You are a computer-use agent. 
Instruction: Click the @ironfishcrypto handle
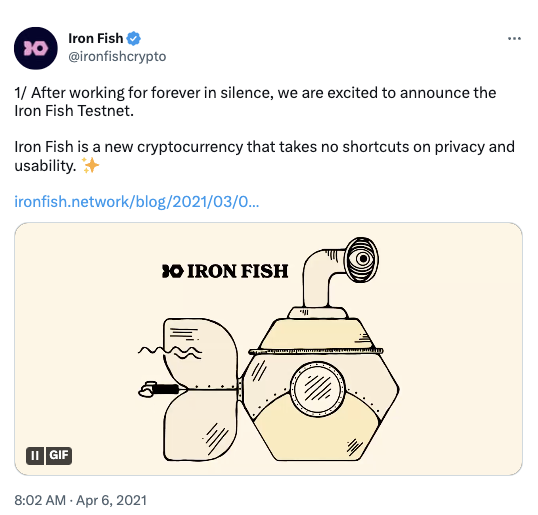pyautogui.click(x=117, y=56)
